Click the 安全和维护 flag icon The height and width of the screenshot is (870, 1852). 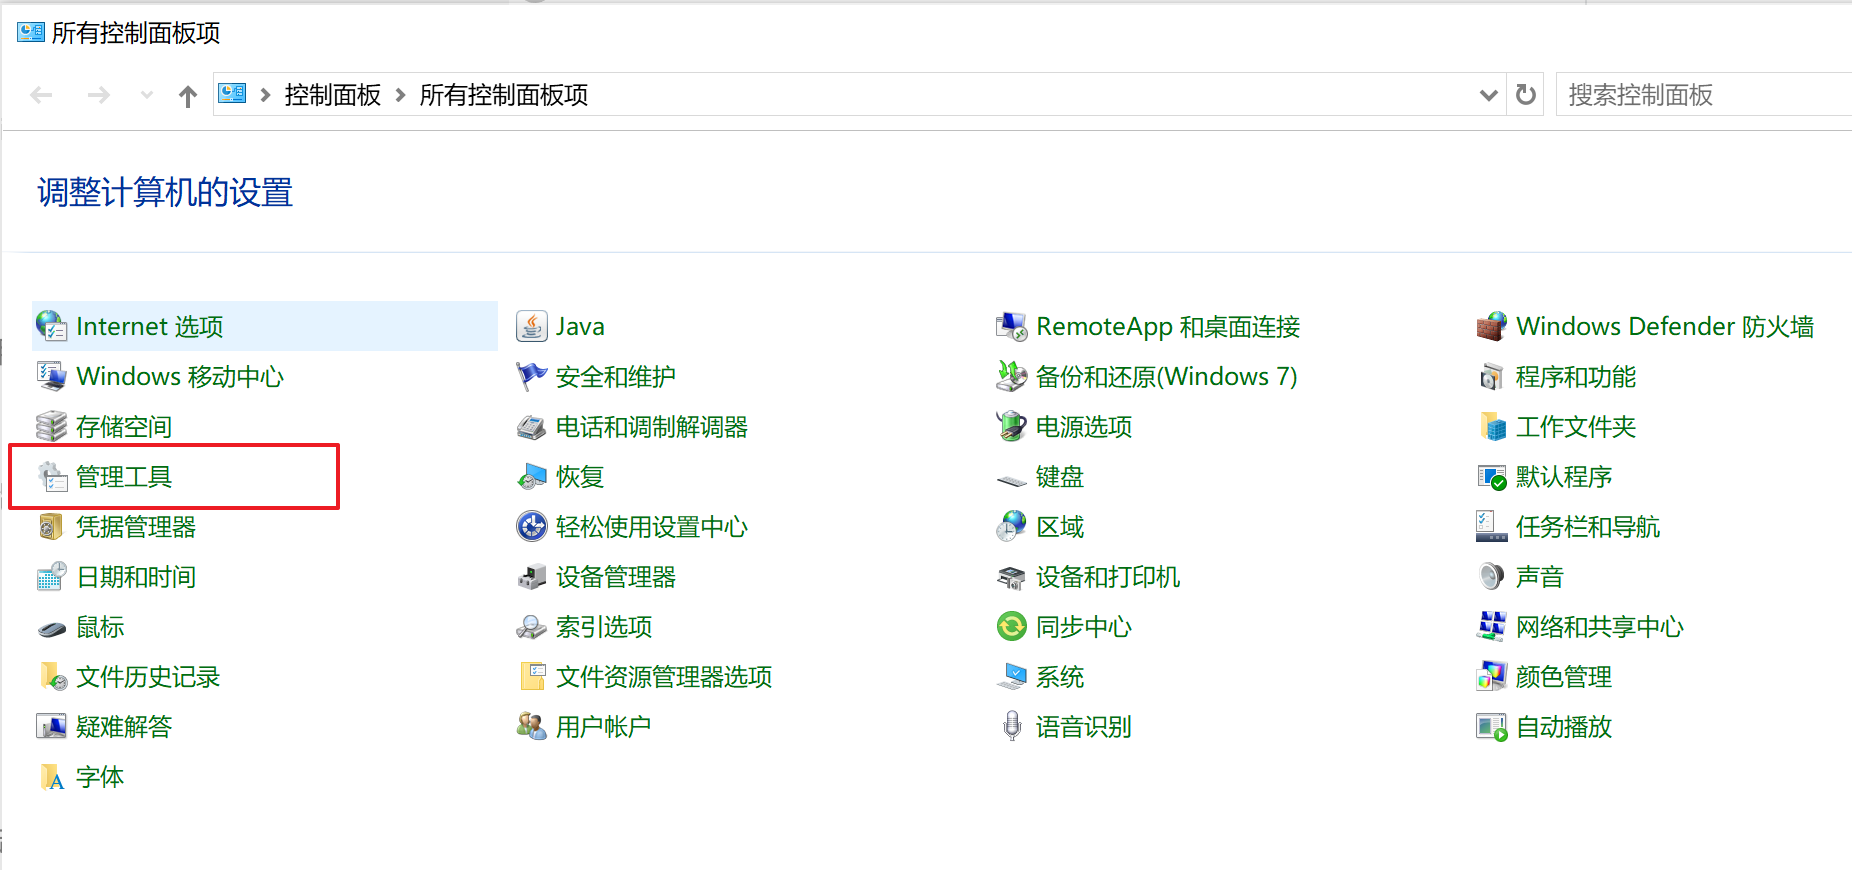coord(531,376)
